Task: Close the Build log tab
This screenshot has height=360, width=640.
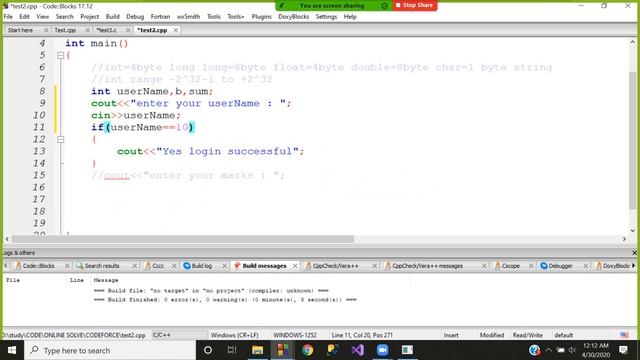Action: (224, 266)
